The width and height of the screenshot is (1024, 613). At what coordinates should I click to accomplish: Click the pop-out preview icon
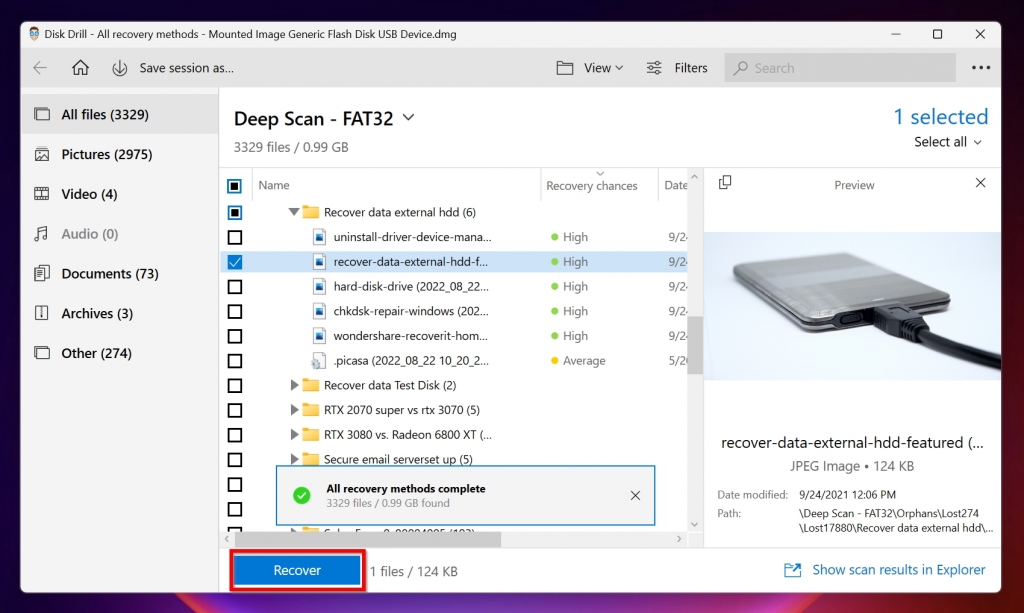[725, 182]
